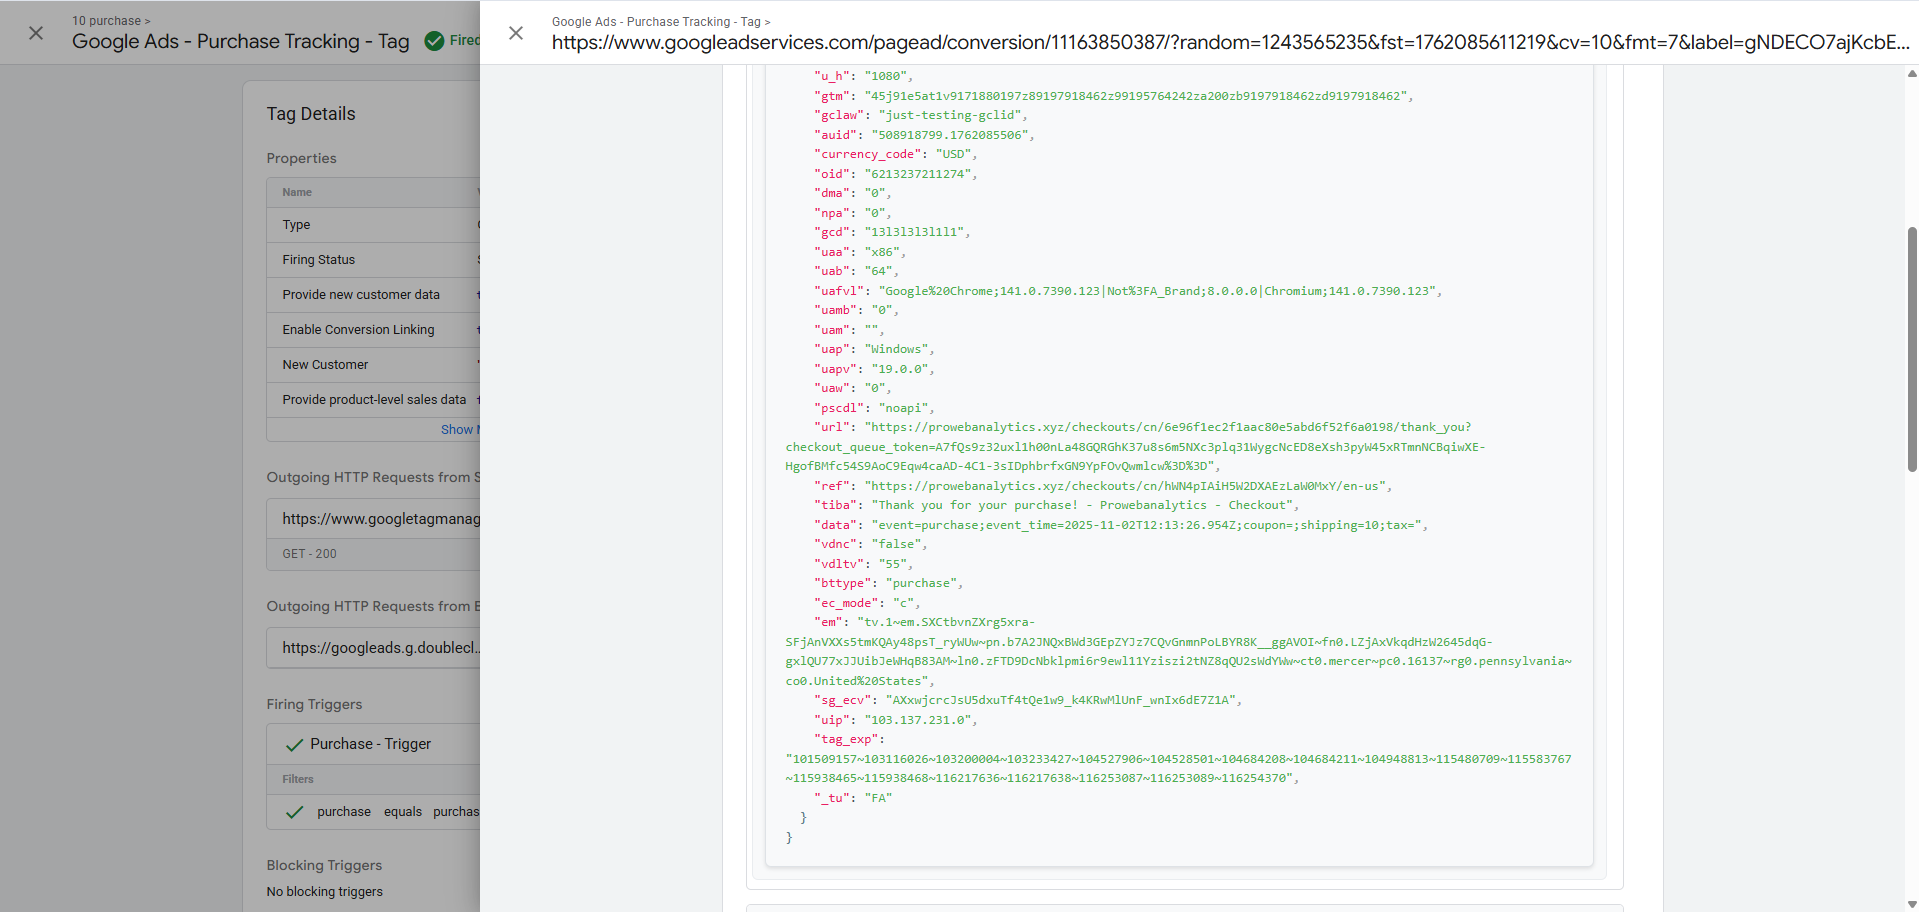
Task: Select the Provide new customer data row
Action: tap(372, 295)
